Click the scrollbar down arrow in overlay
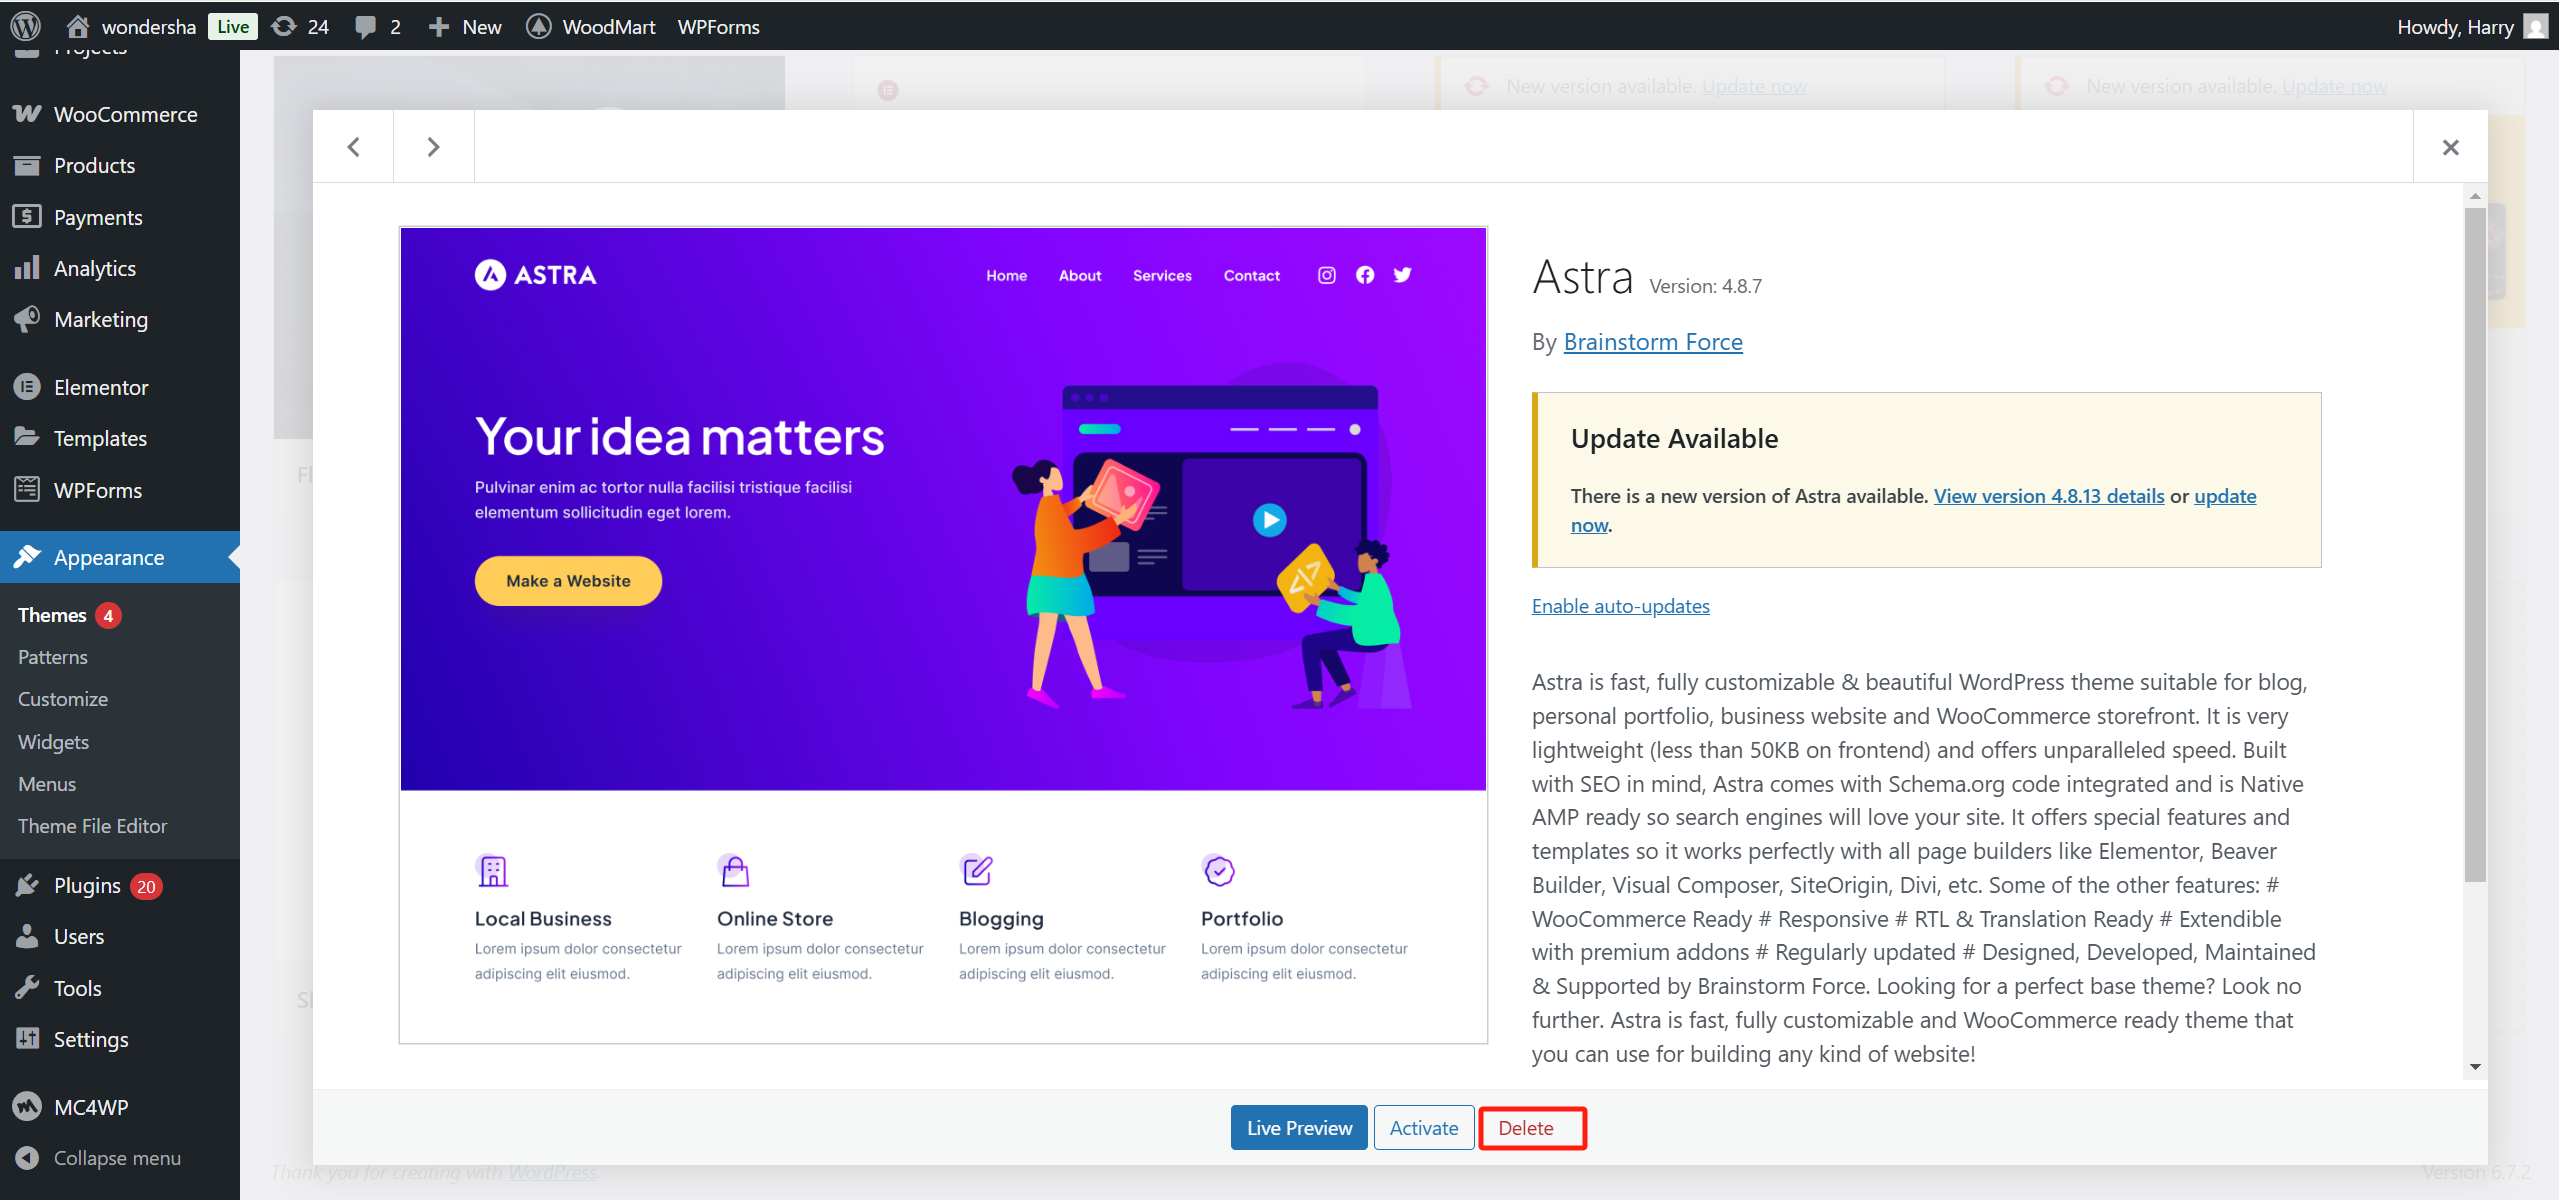 (x=2475, y=1066)
